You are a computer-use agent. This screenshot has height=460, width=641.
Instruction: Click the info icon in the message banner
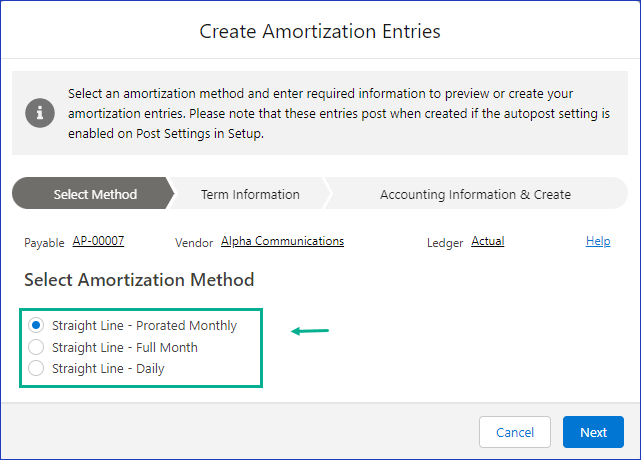[40, 113]
